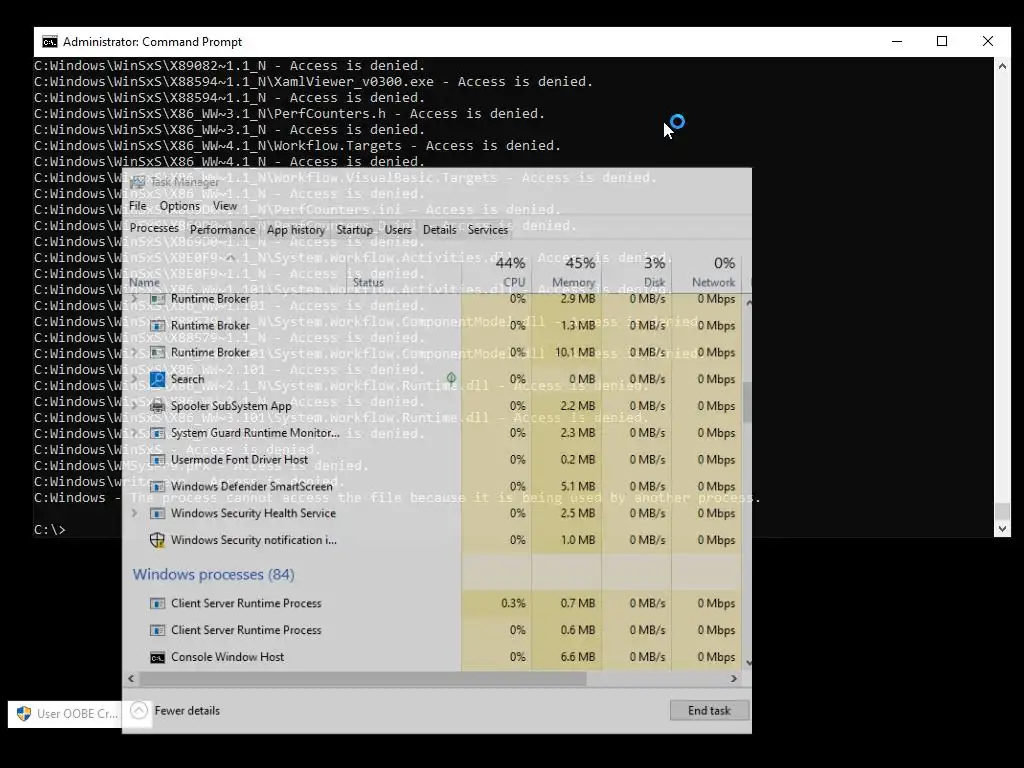Click the sort arrow above the Name column
The width and height of the screenshot is (1024, 768).
coord(230,258)
